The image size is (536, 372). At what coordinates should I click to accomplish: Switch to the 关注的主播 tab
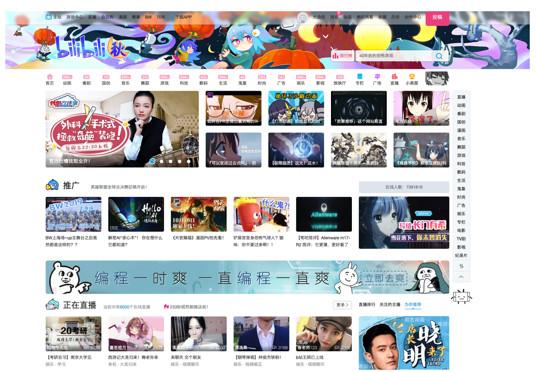pos(390,304)
